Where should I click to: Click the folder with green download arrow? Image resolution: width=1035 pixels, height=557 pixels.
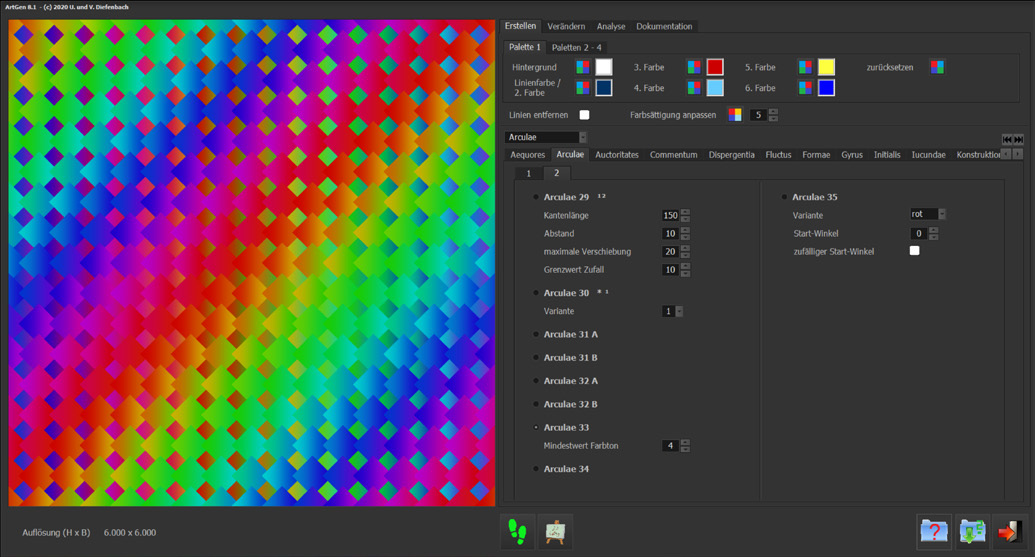pos(971,531)
